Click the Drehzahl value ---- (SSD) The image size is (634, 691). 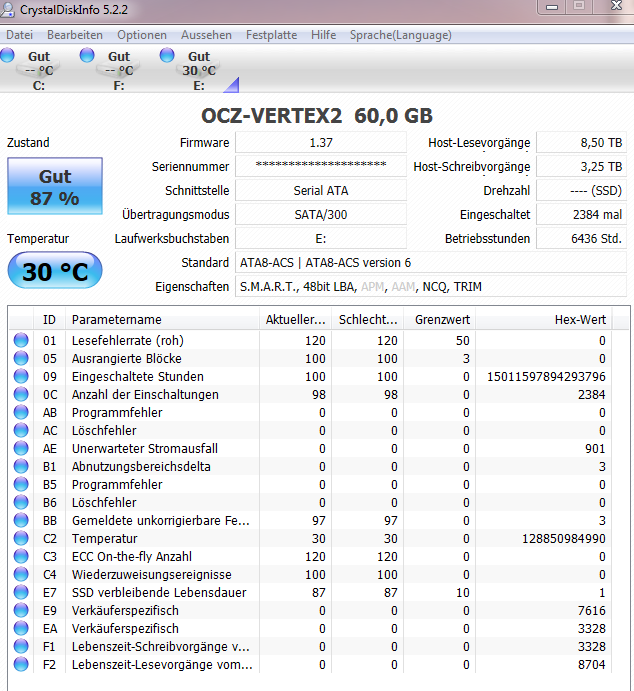tap(582, 190)
